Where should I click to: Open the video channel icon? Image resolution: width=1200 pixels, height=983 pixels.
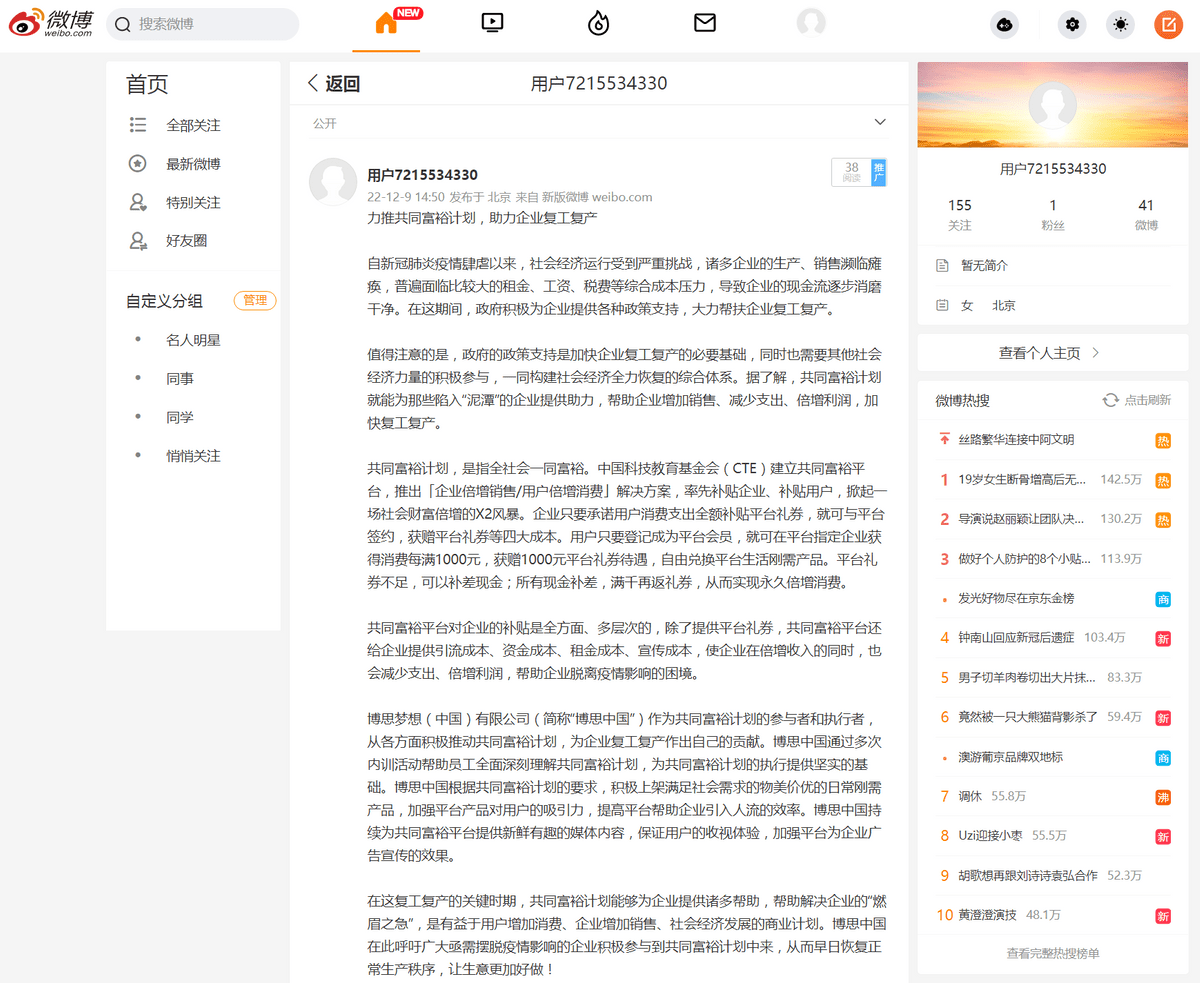pos(491,23)
